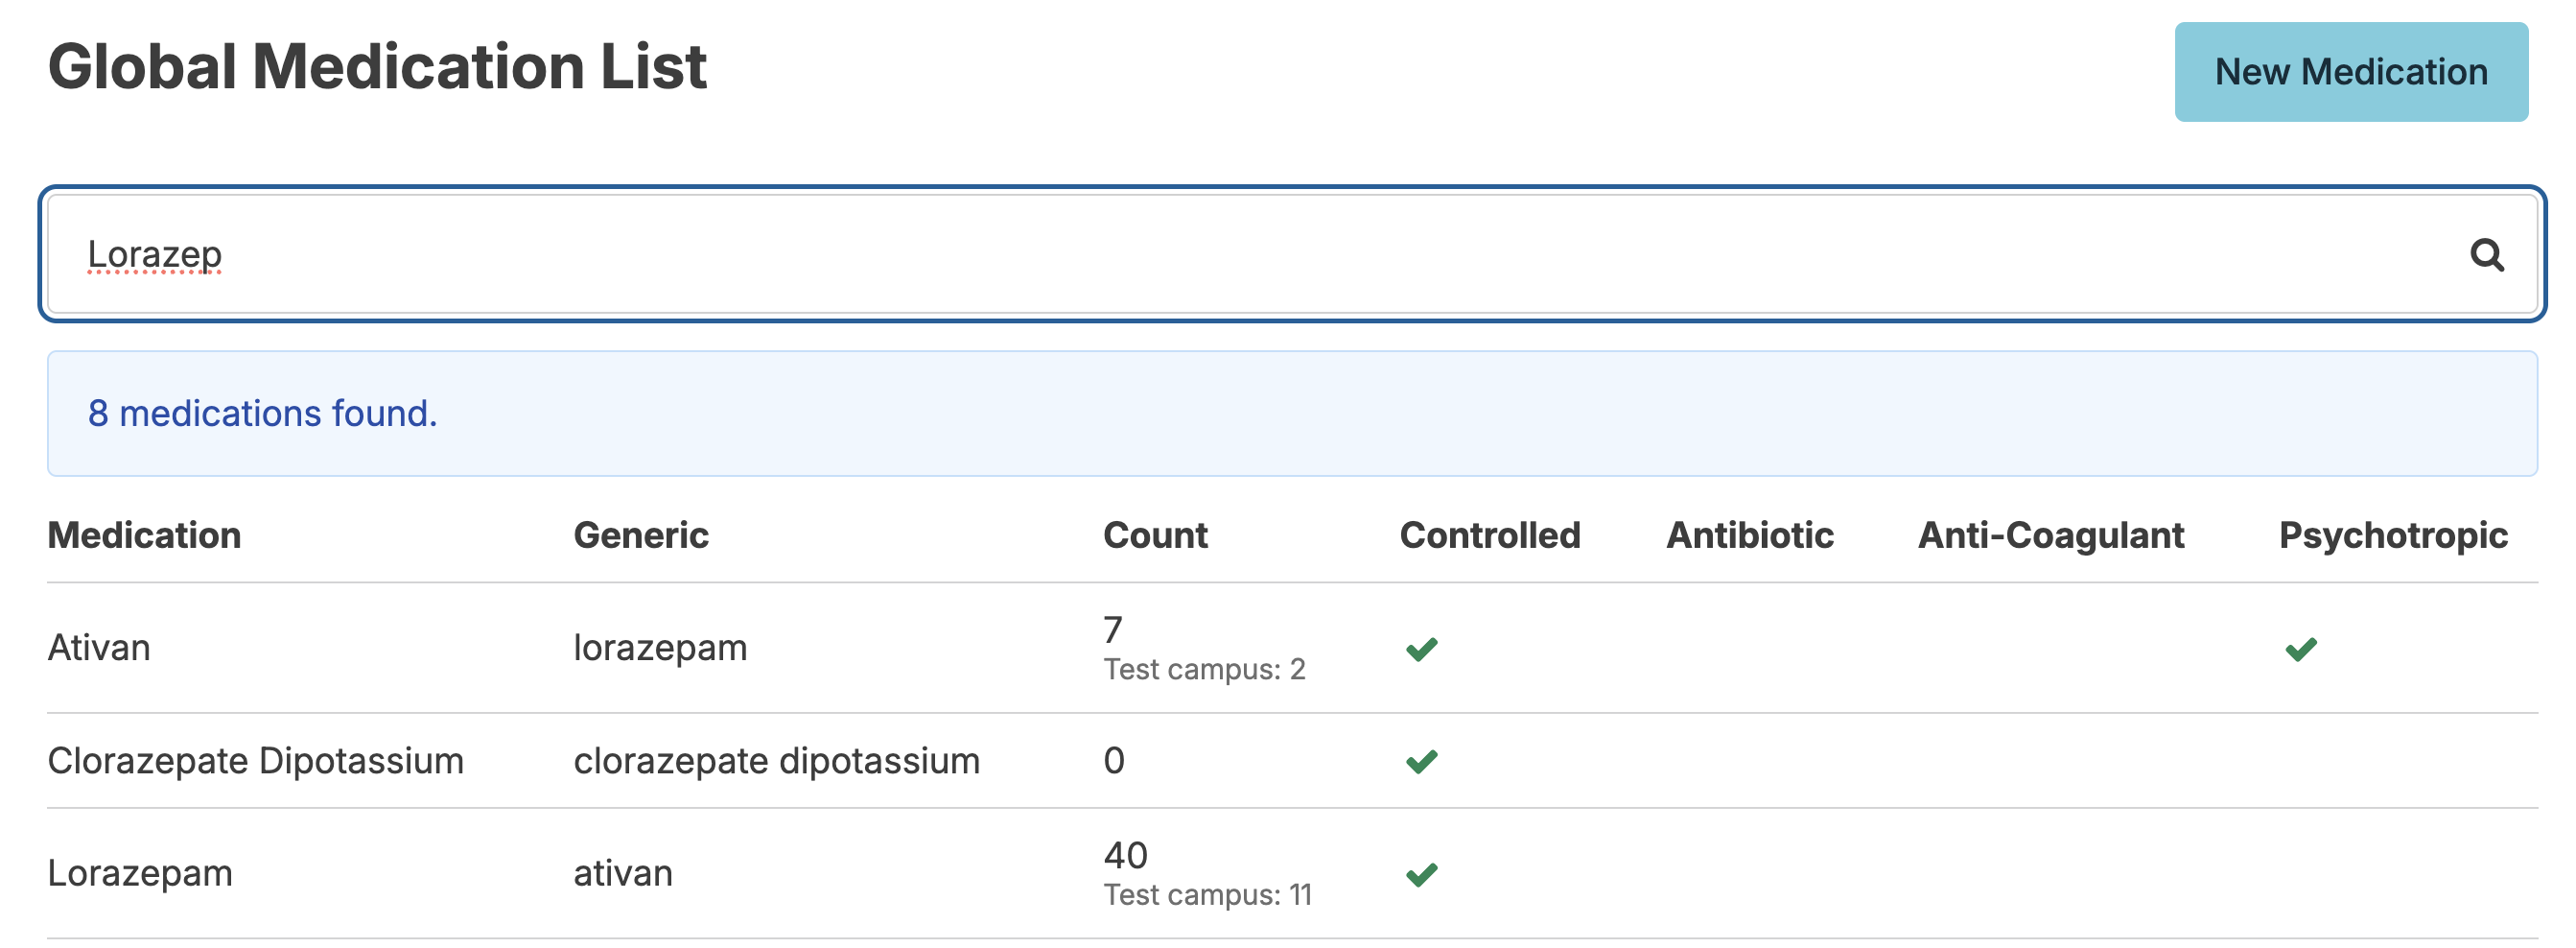Focus the Lorazep search field
2576x948 pixels.
pos(1292,254)
